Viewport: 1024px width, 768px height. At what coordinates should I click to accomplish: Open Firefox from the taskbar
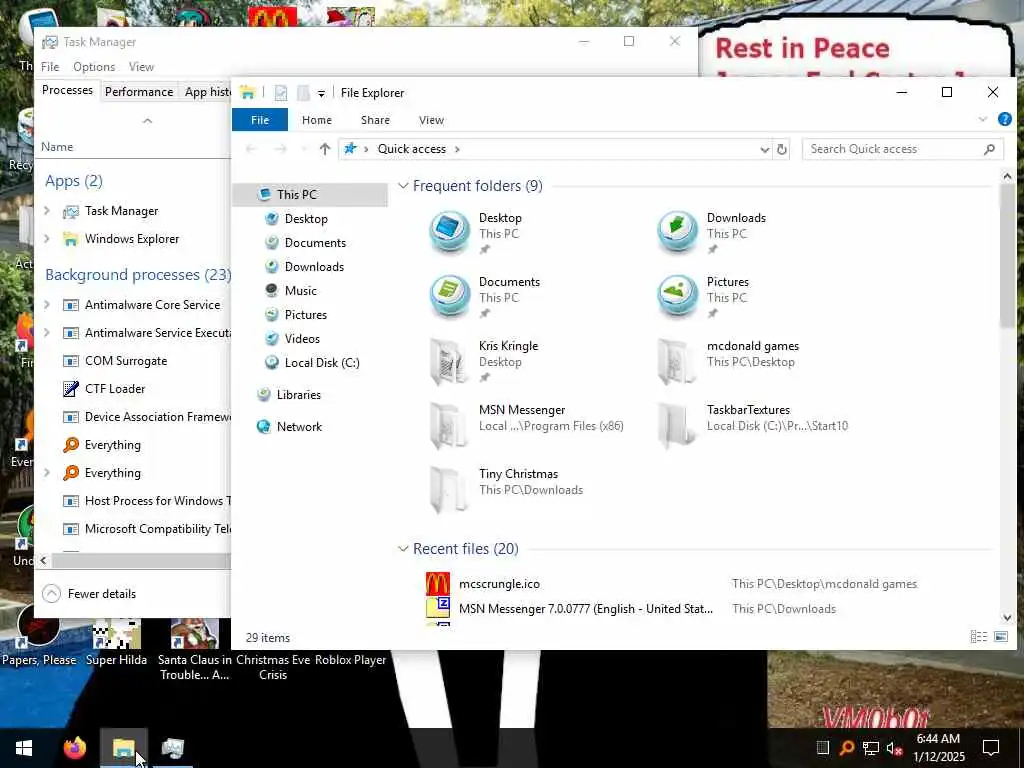[x=74, y=748]
